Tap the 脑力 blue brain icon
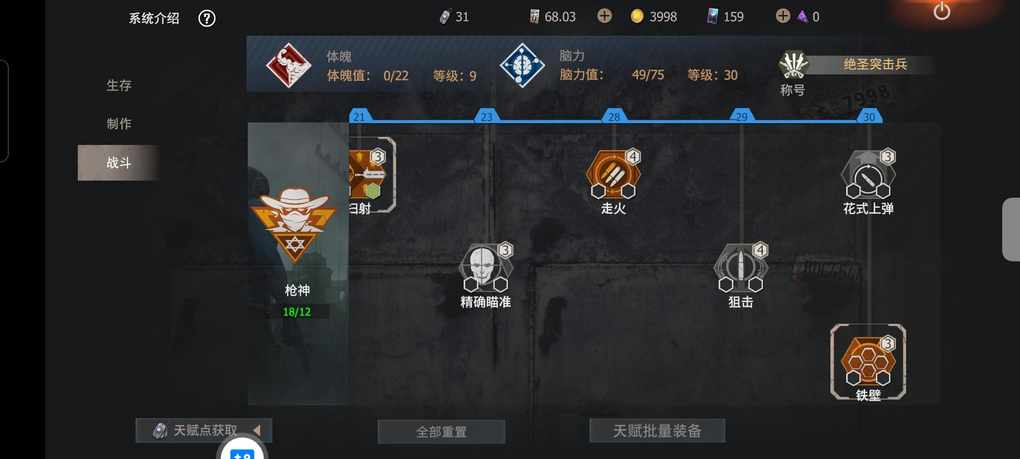The height and width of the screenshot is (459, 1020). [522, 64]
